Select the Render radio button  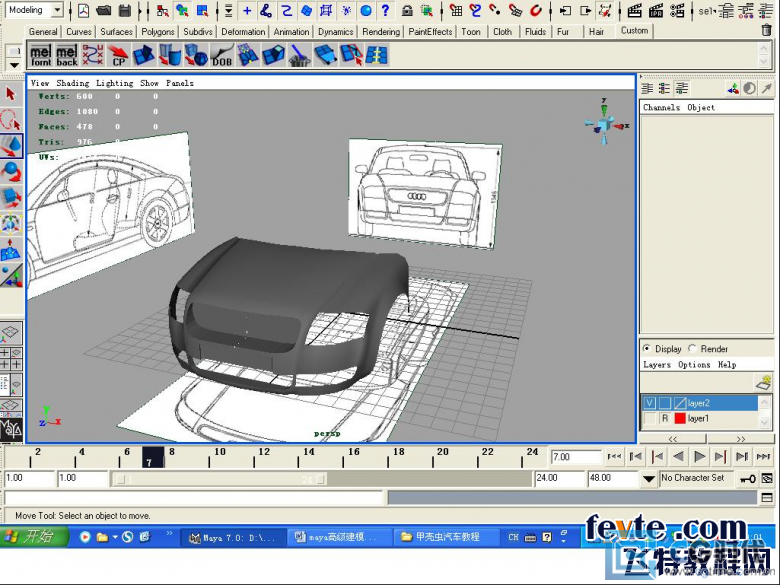[692, 349]
